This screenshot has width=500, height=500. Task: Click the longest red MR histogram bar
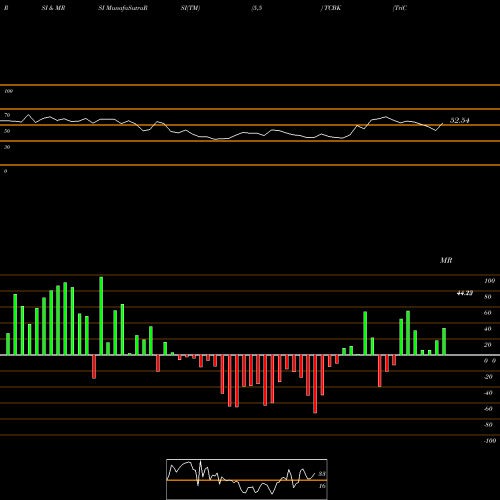315,384
